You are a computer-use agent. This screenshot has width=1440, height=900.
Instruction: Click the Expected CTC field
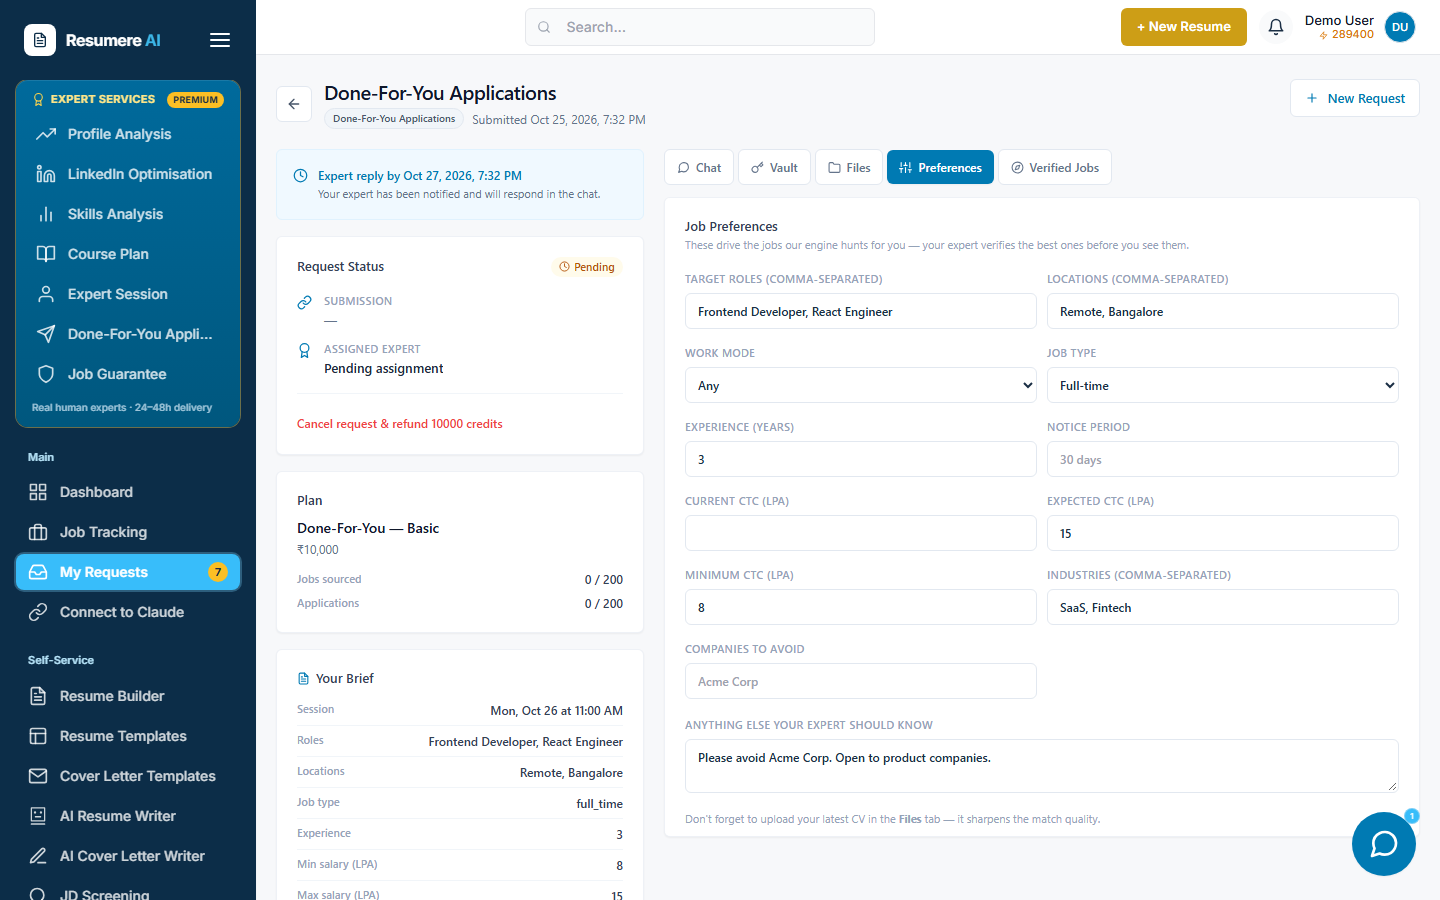pyautogui.click(x=1223, y=533)
